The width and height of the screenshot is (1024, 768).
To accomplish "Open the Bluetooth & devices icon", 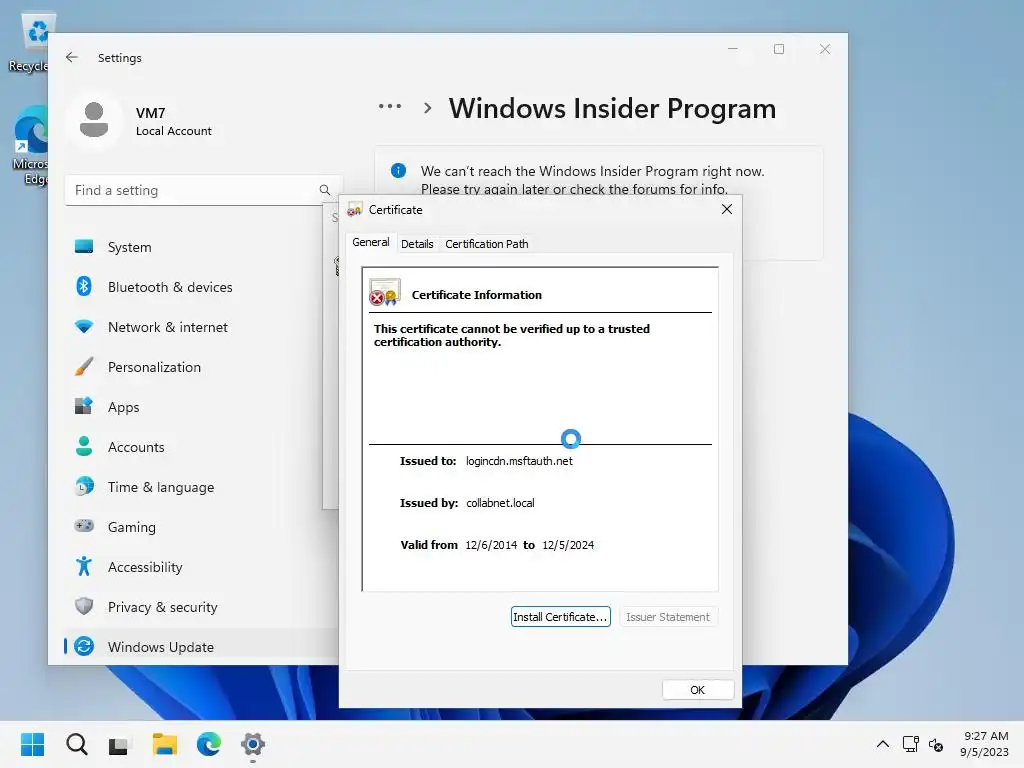I will pos(84,287).
